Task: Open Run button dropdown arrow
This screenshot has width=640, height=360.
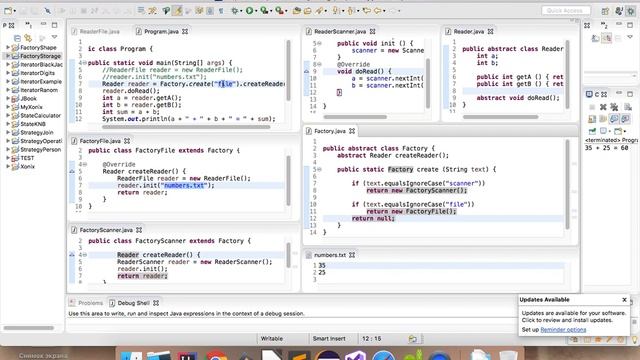Action: pyautogui.click(x=256, y=11)
